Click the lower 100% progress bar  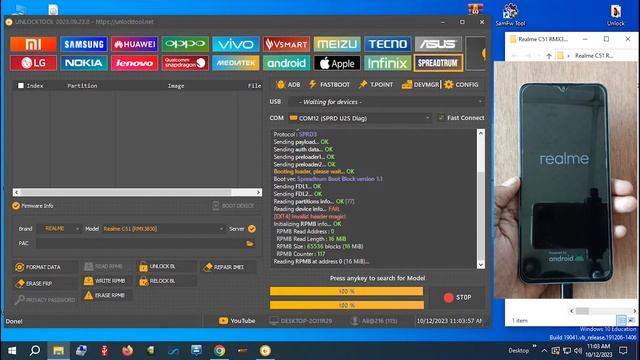347,305
